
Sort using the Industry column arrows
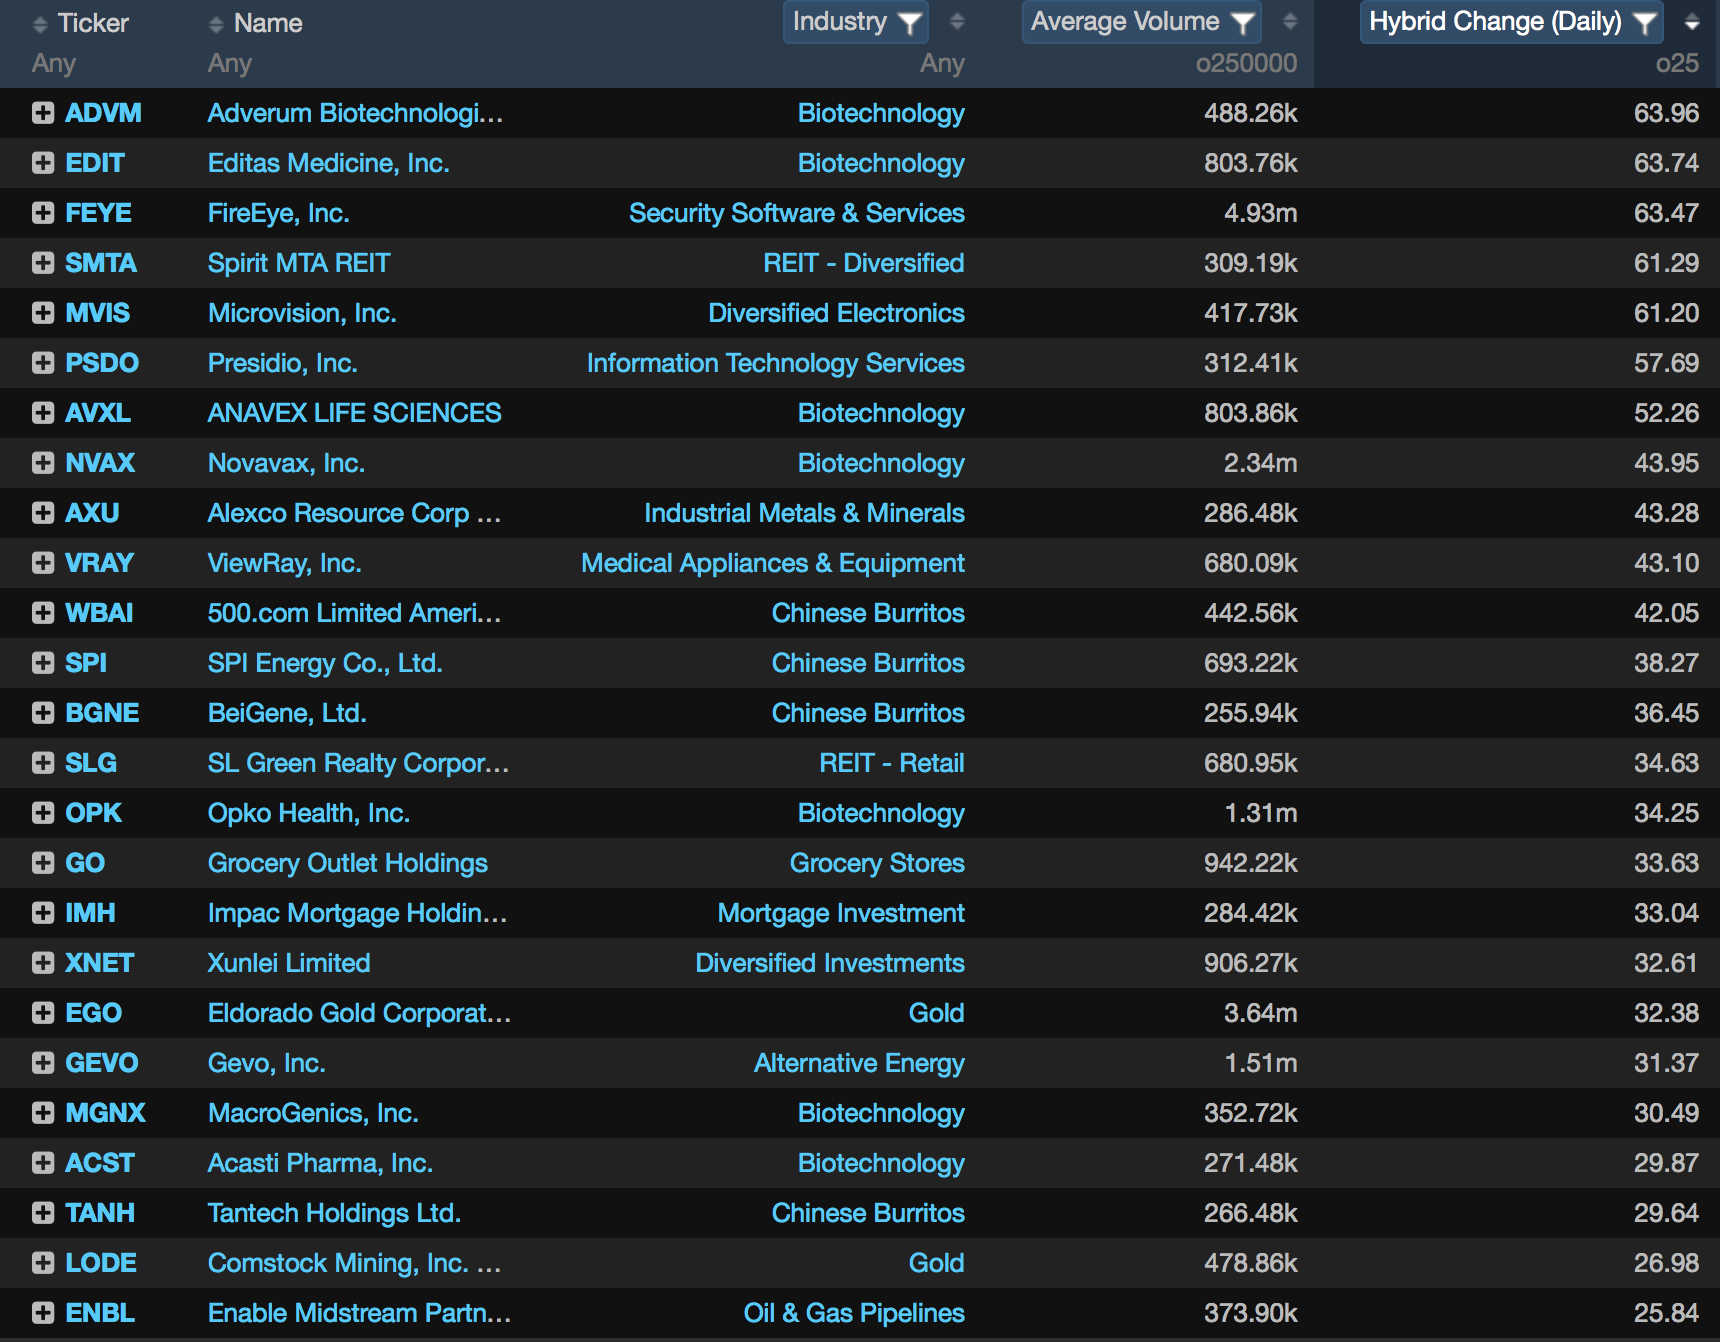(x=957, y=22)
